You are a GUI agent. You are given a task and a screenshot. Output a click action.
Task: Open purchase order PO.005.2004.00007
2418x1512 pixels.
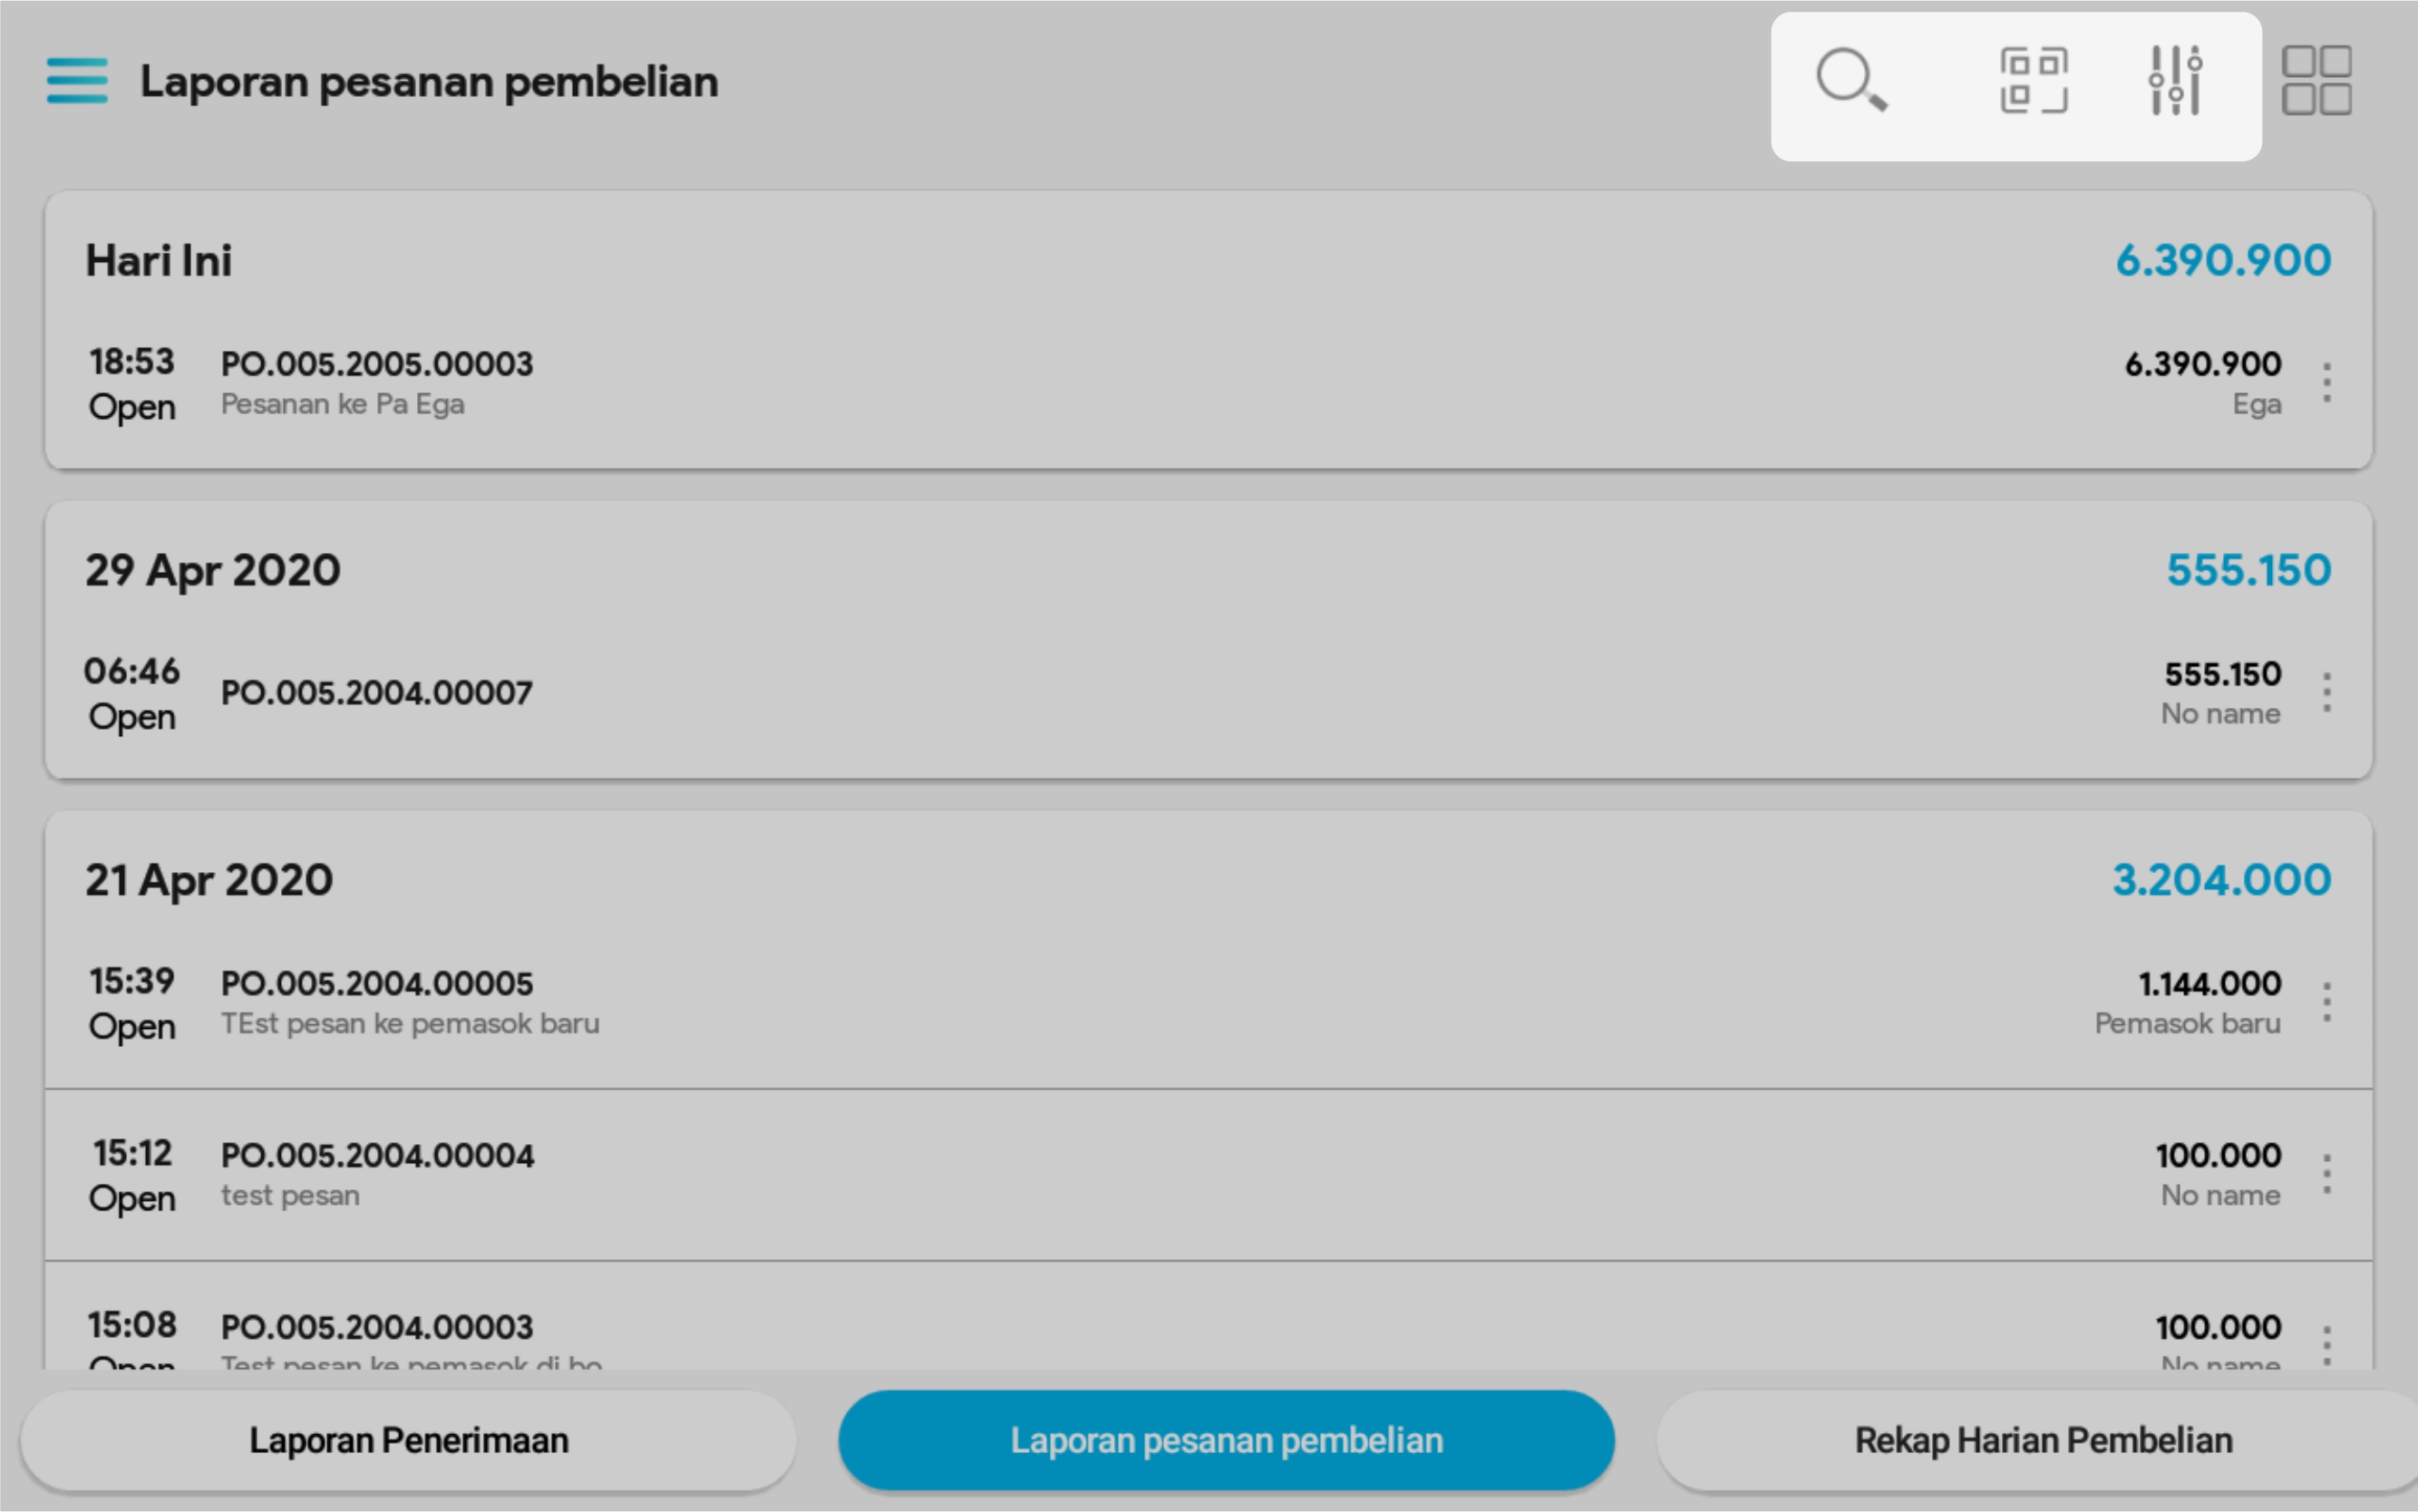377,693
